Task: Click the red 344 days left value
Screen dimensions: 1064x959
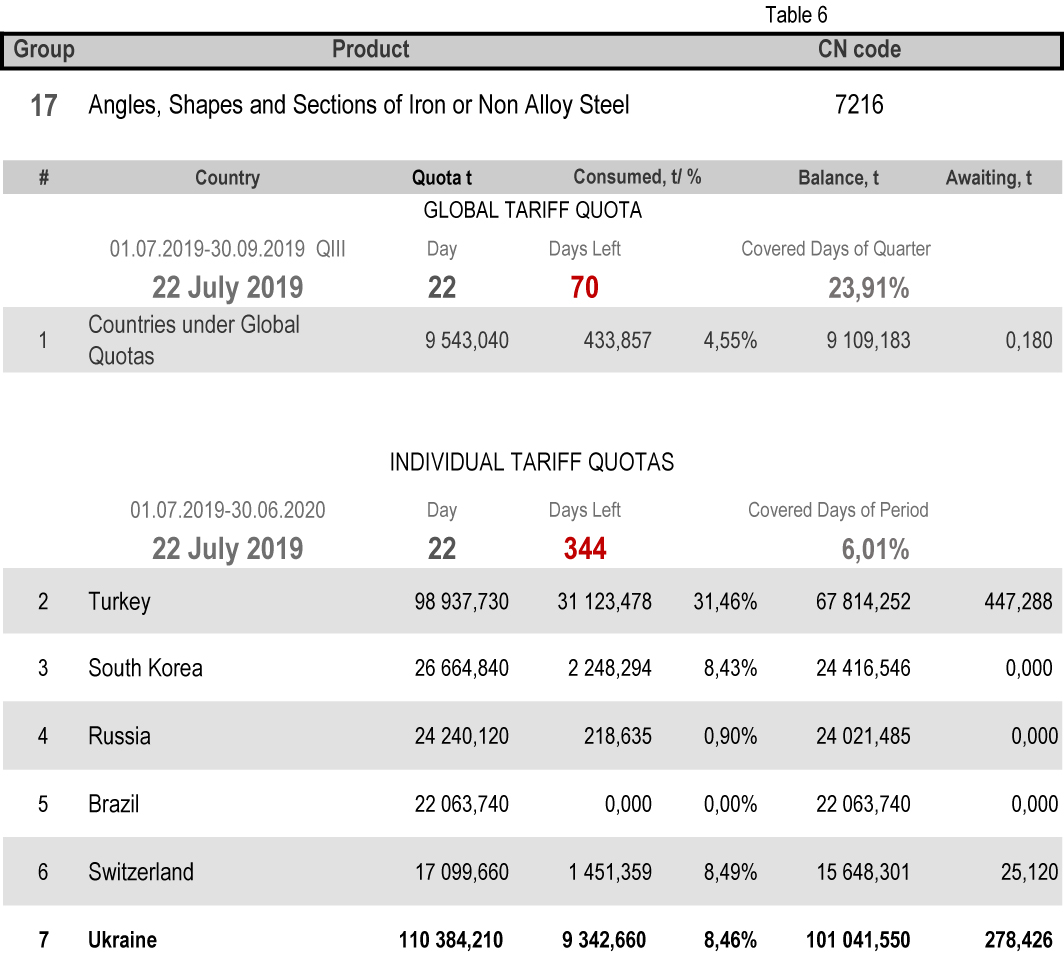Action: (584, 549)
